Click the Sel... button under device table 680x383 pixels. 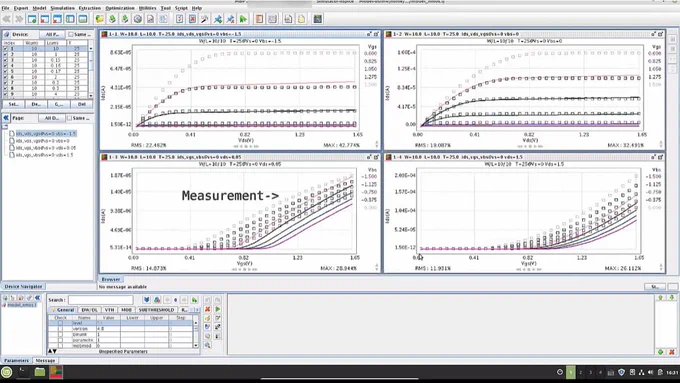click(x=13, y=105)
